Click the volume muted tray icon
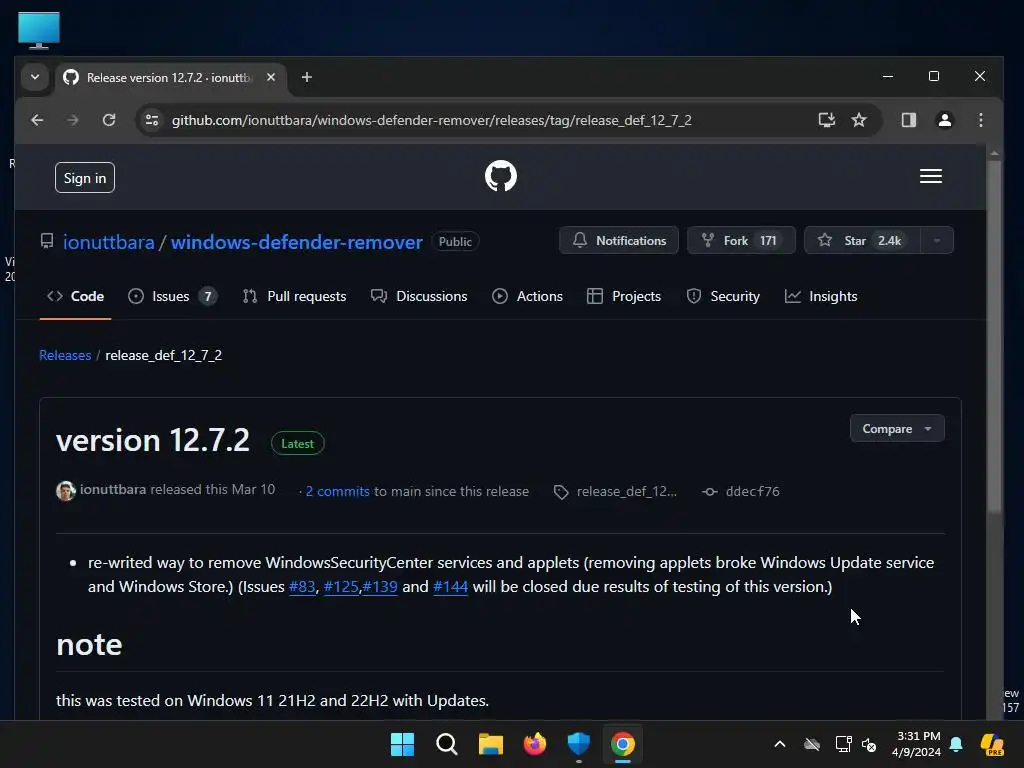Image resolution: width=1024 pixels, height=768 pixels. [869, 744]
